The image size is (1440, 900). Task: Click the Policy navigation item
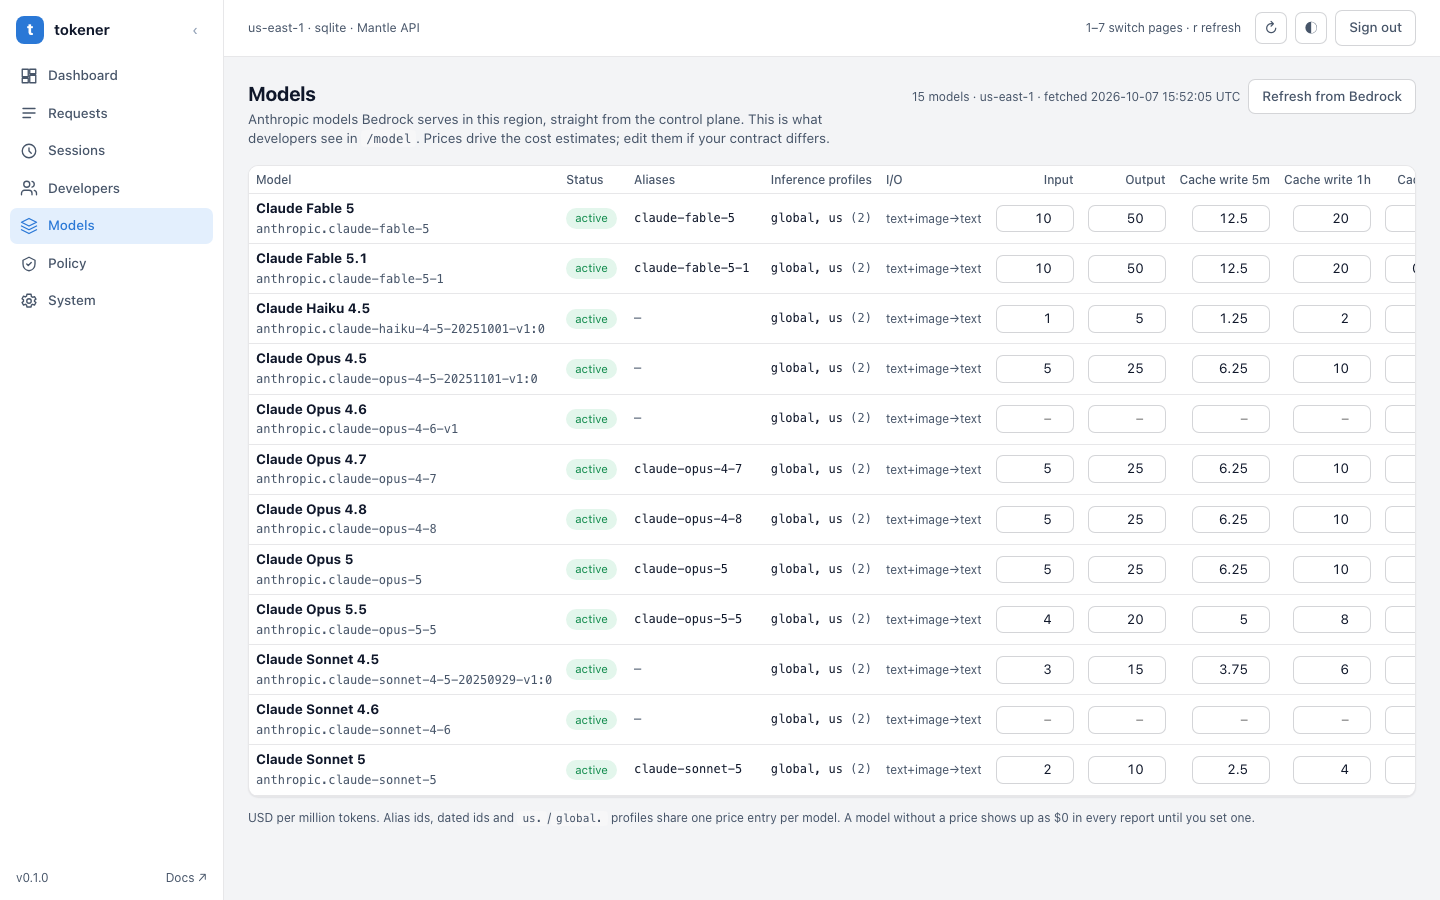[x=111, y=263]
